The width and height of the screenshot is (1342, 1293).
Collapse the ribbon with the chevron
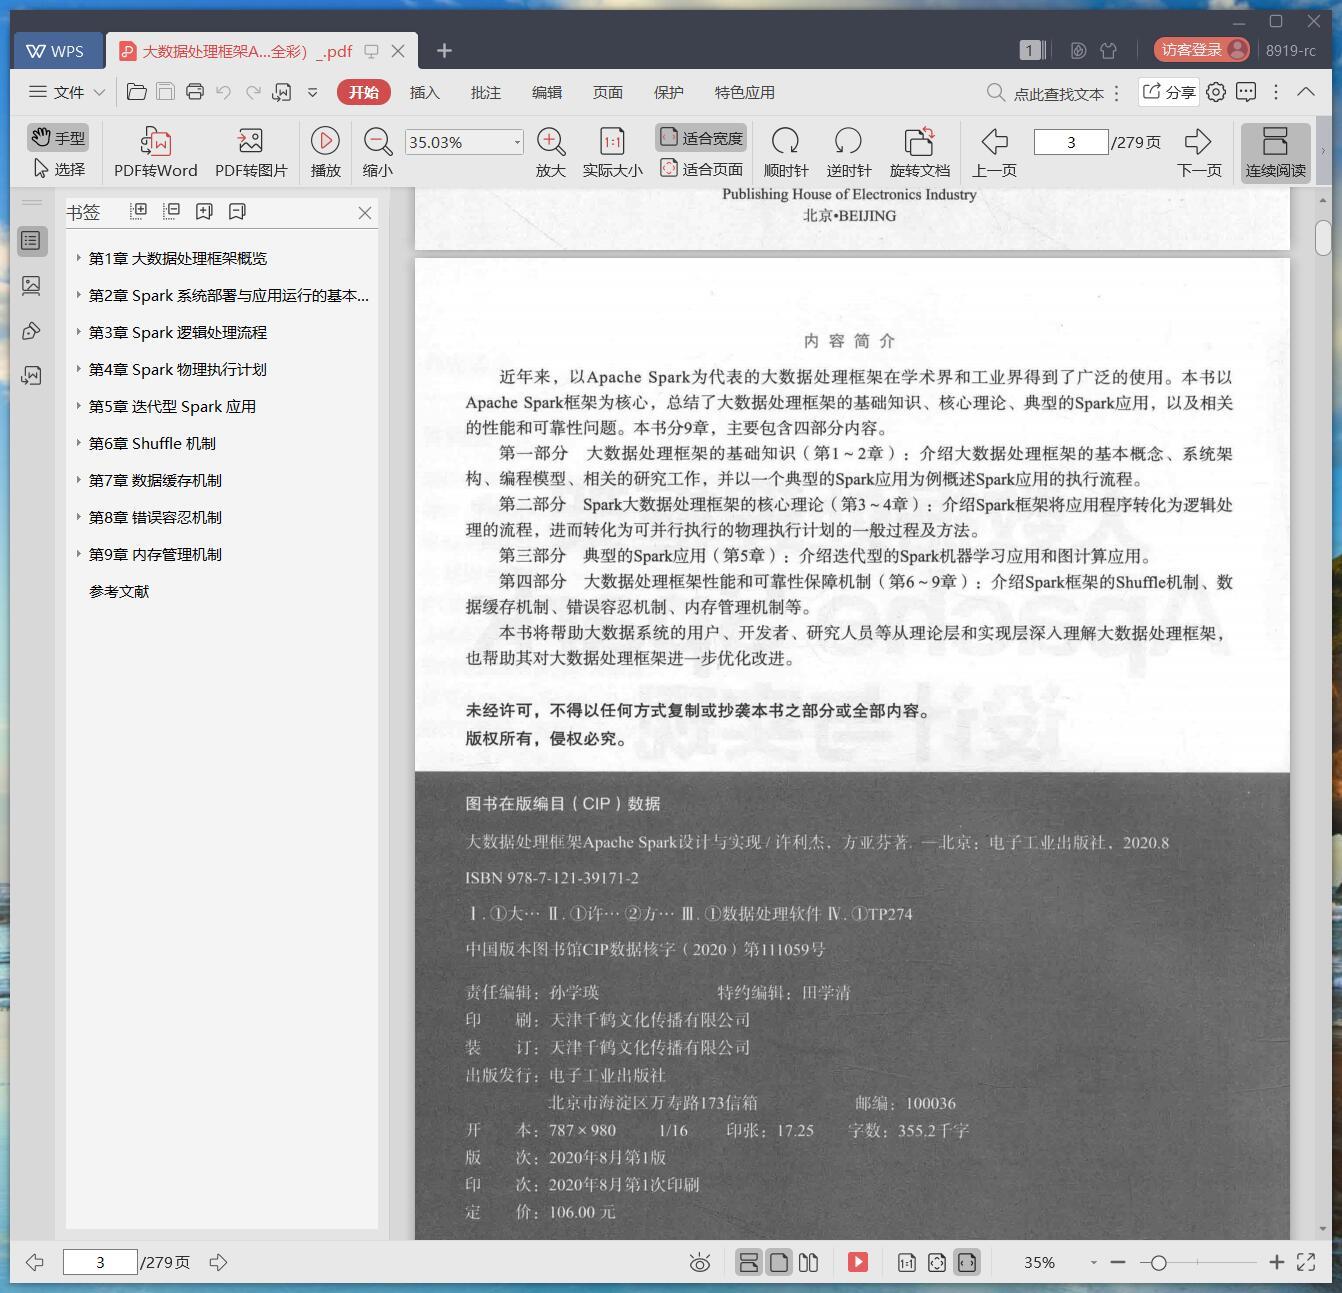[x=1306, y=92]
